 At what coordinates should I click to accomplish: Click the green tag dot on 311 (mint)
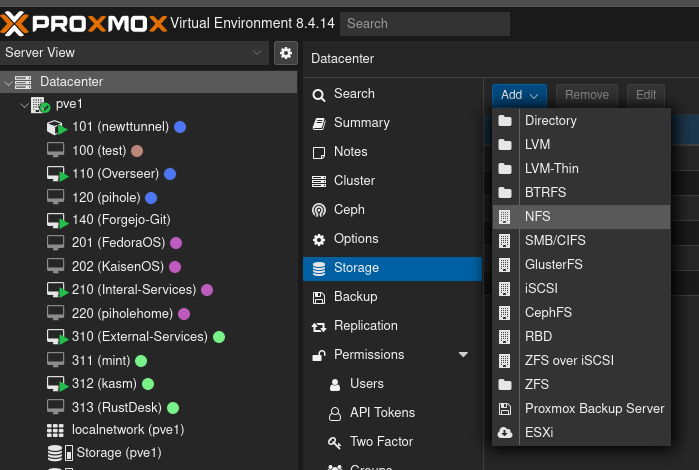click(141, 361)
